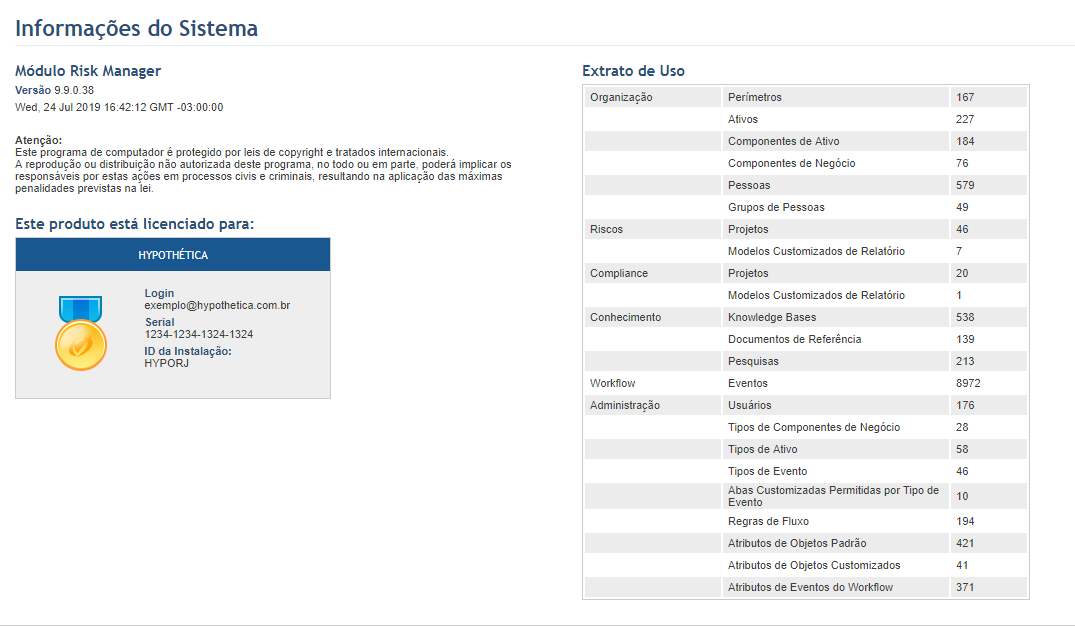Click the 'Eventos' row label
This screenshot has width=1075, height=626.
748,383
